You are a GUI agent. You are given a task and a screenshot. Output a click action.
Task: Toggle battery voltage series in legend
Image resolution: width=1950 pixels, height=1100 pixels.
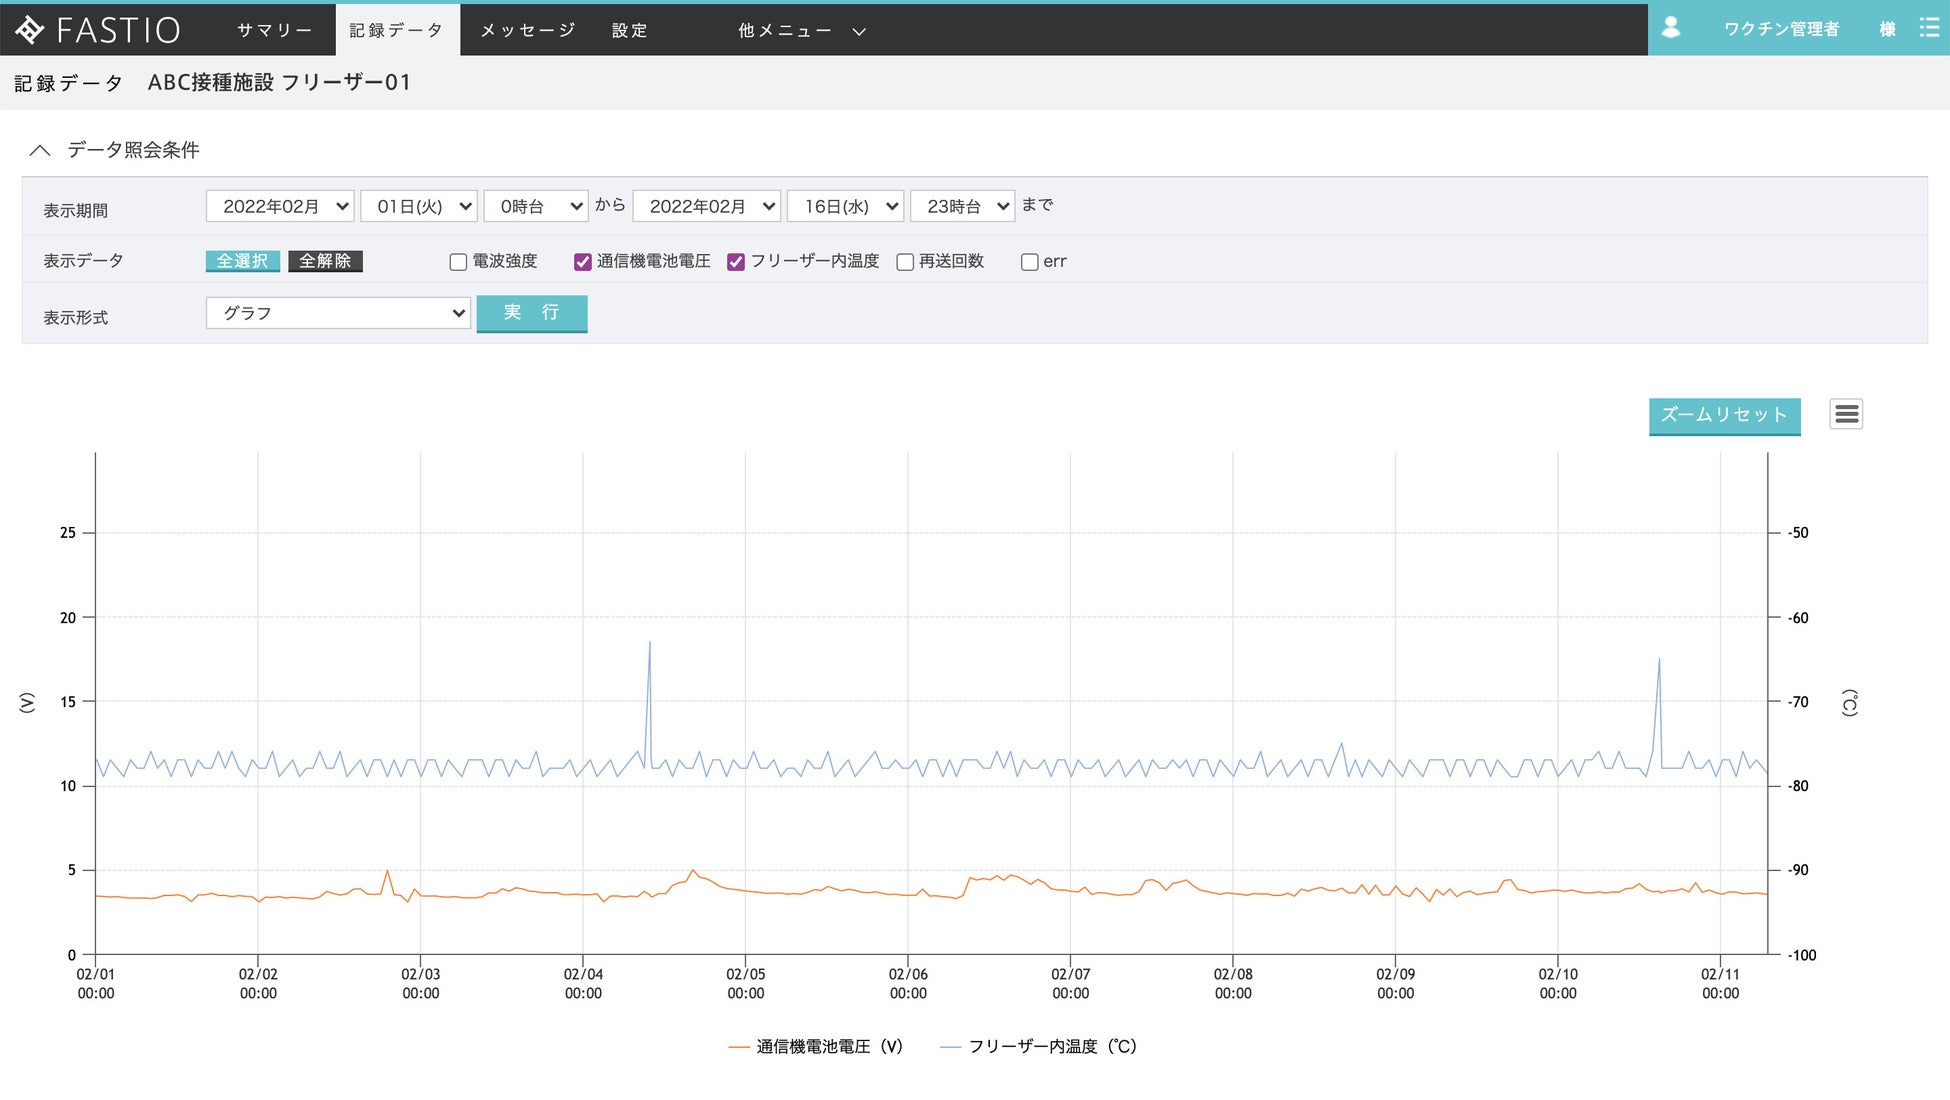click(x=815, y=1047)
